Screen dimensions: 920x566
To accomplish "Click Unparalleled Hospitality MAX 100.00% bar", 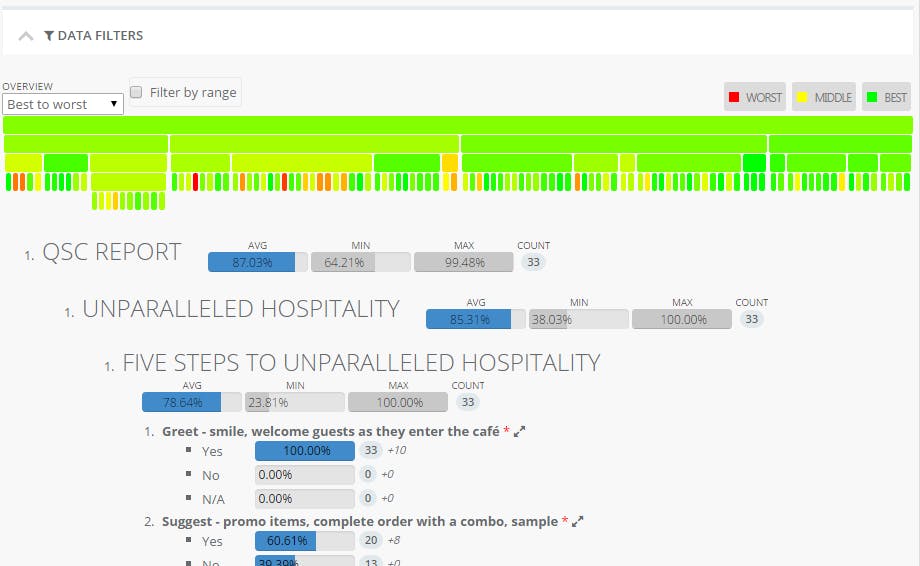I will coord(682,319).
